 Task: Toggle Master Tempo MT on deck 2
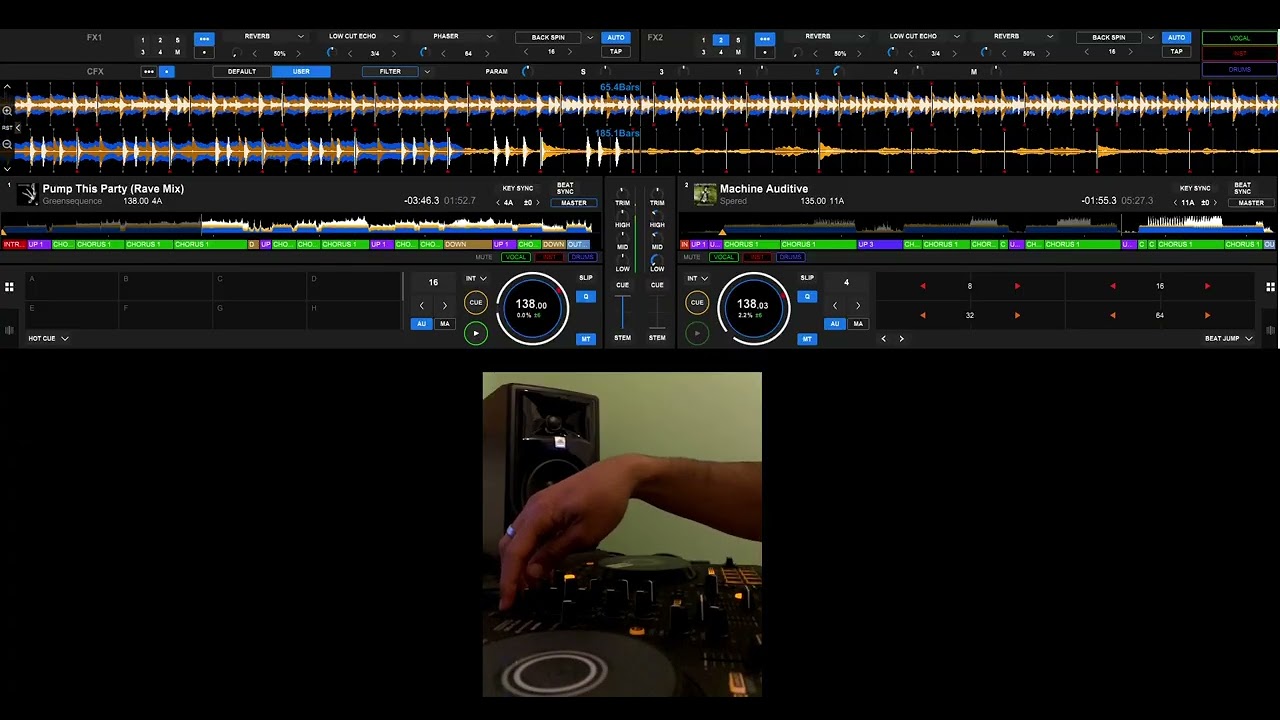(x=807, y=339)
